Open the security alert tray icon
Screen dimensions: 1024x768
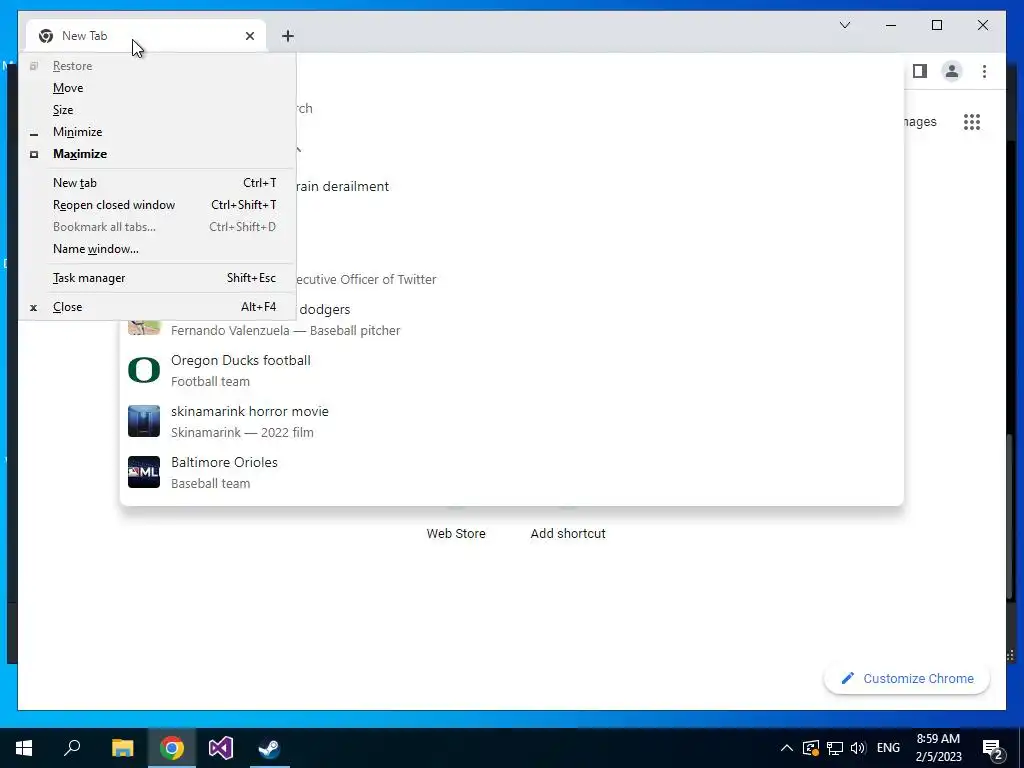pos(810,748)
